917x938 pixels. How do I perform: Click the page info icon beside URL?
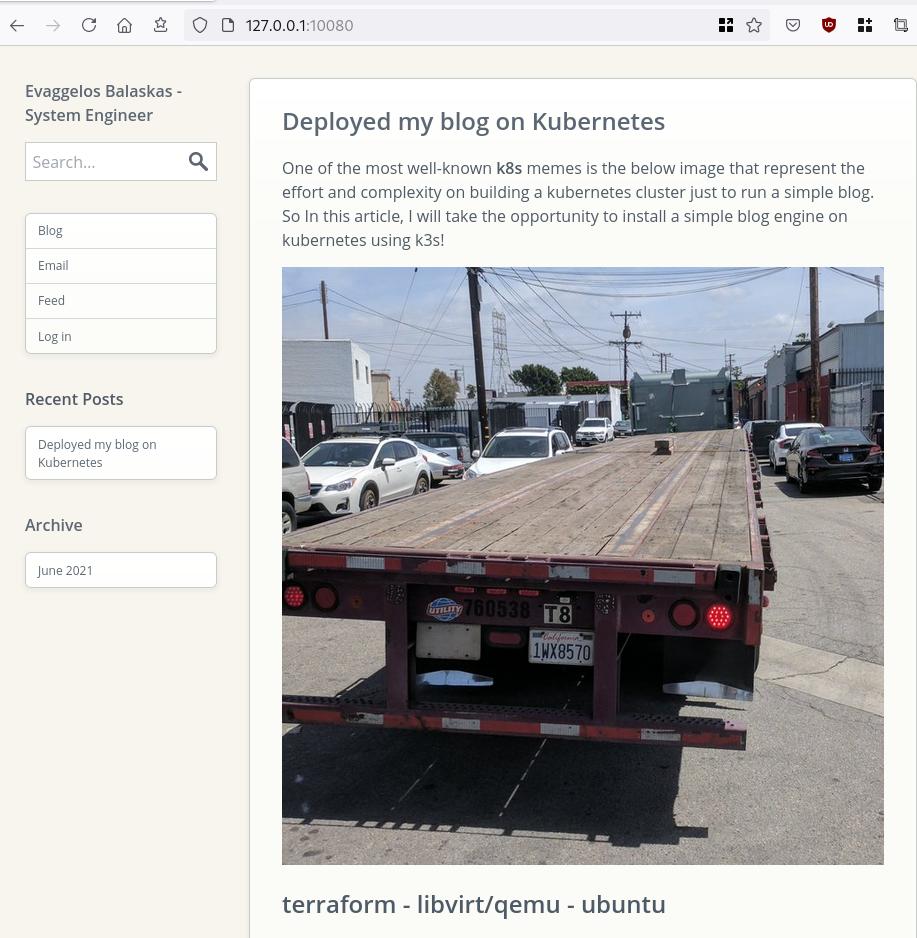pyautogui.click(x=228, y=25)
